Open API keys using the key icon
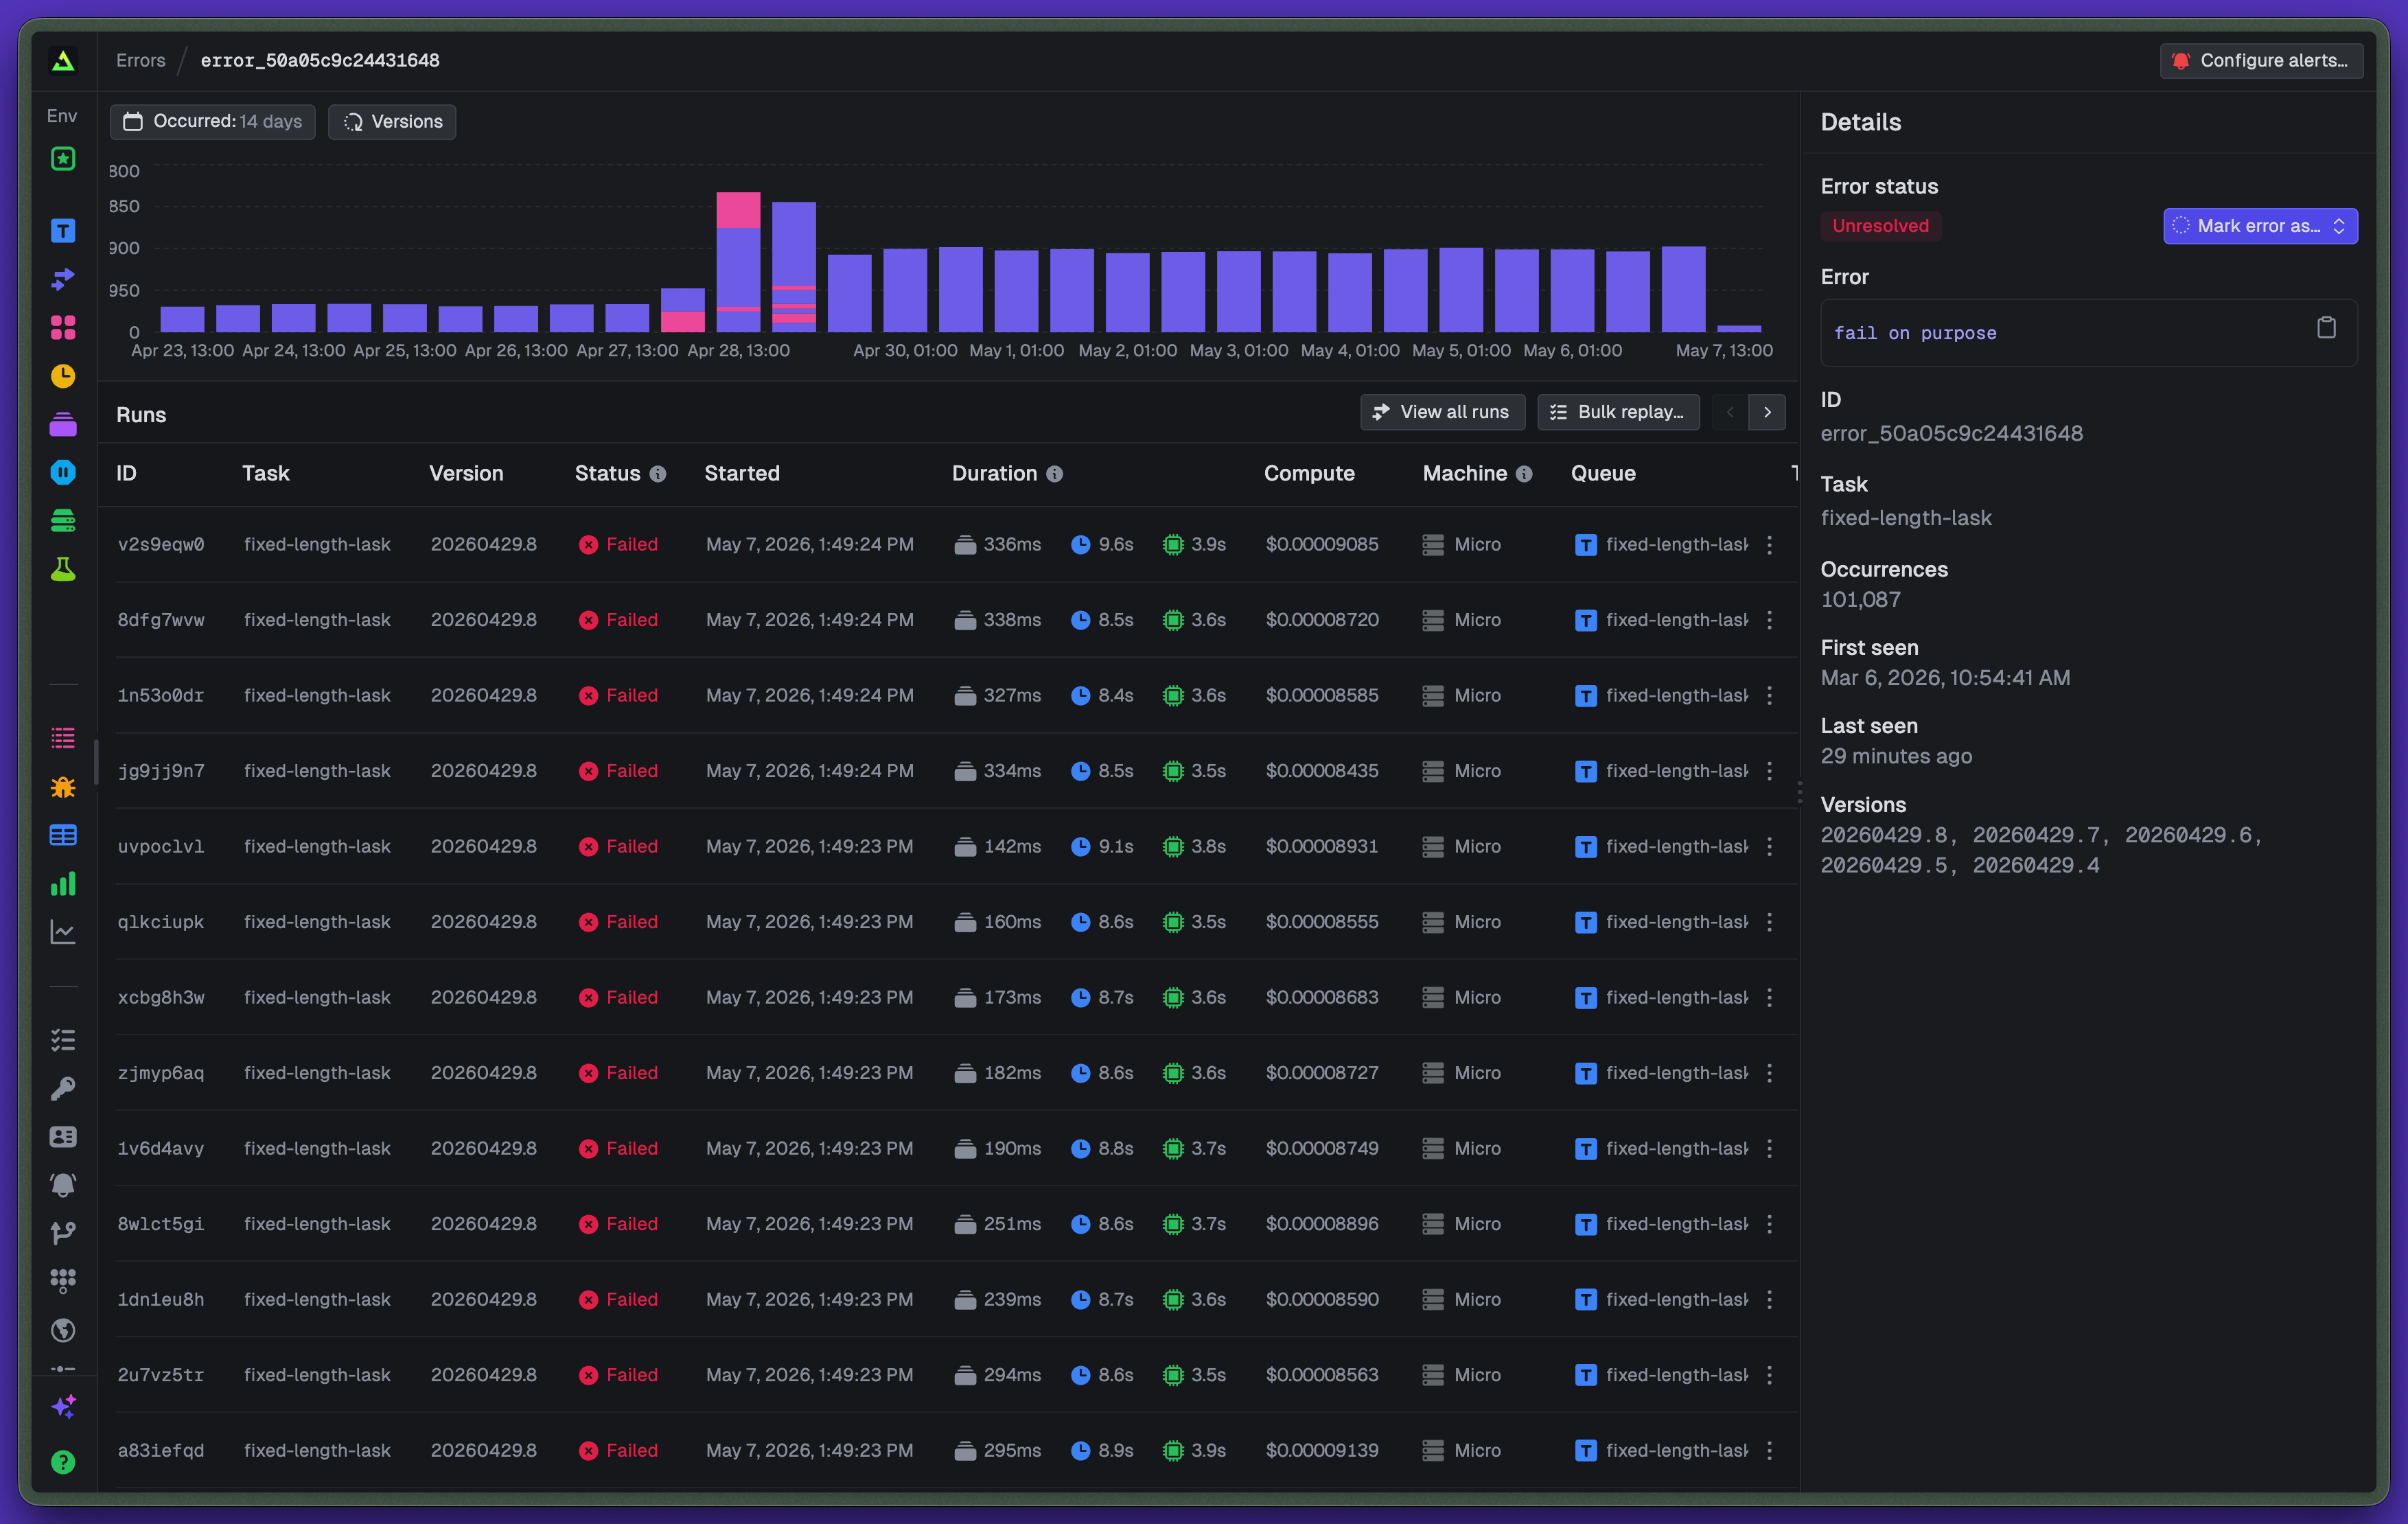Viewport: 2408px width, 1524px height. (x=63, y=1088)
